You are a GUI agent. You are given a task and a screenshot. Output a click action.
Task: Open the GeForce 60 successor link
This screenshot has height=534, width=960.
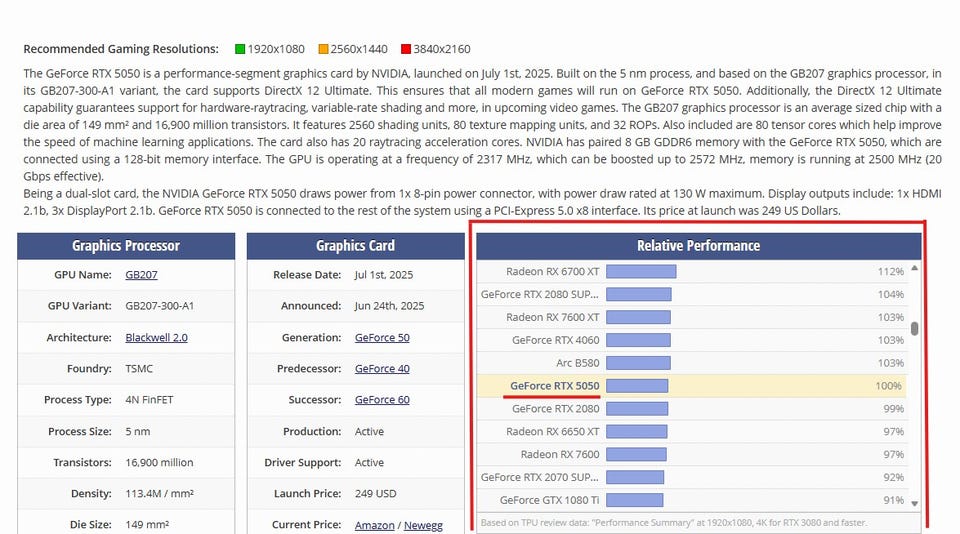pyautogui.click(x=382, y=400)
